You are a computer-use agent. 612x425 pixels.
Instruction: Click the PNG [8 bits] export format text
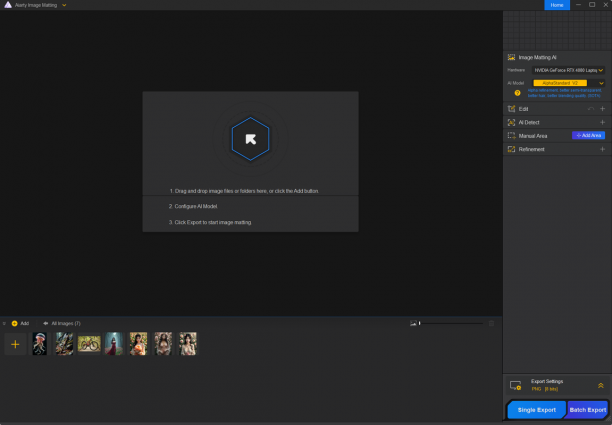pyautogui.click(x=544, y=389)
